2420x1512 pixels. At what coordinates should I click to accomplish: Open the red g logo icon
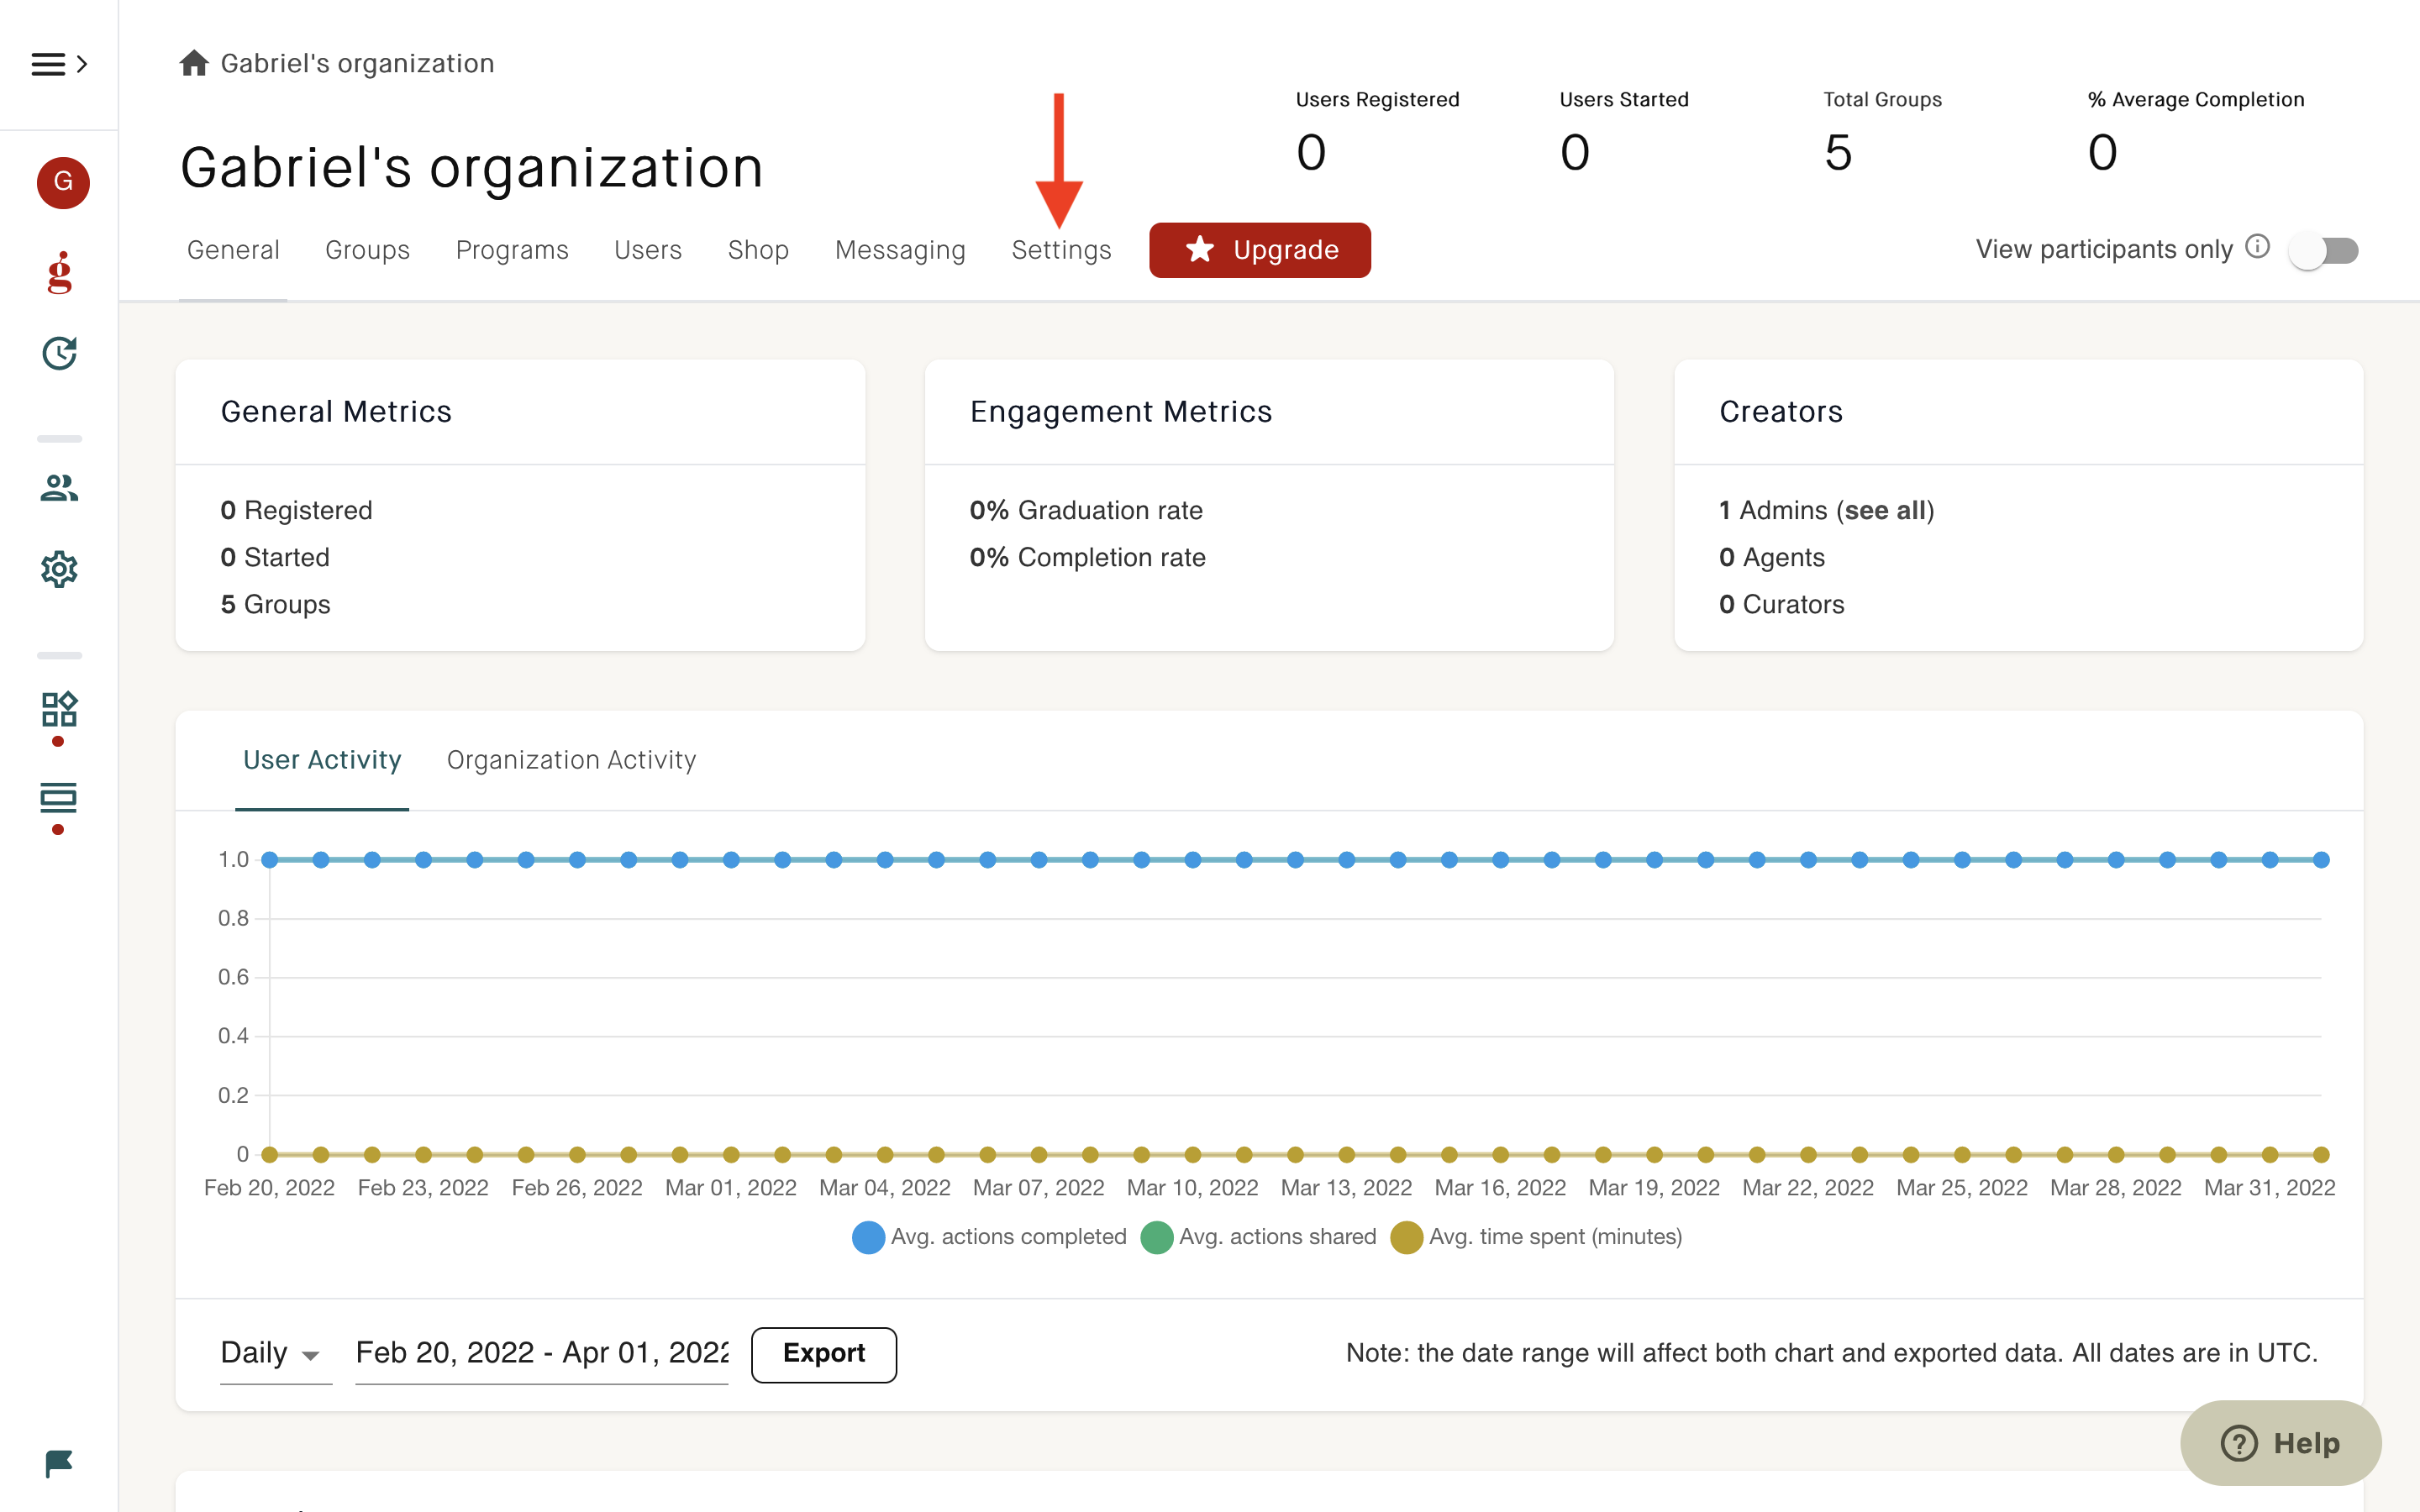(60, 272)
